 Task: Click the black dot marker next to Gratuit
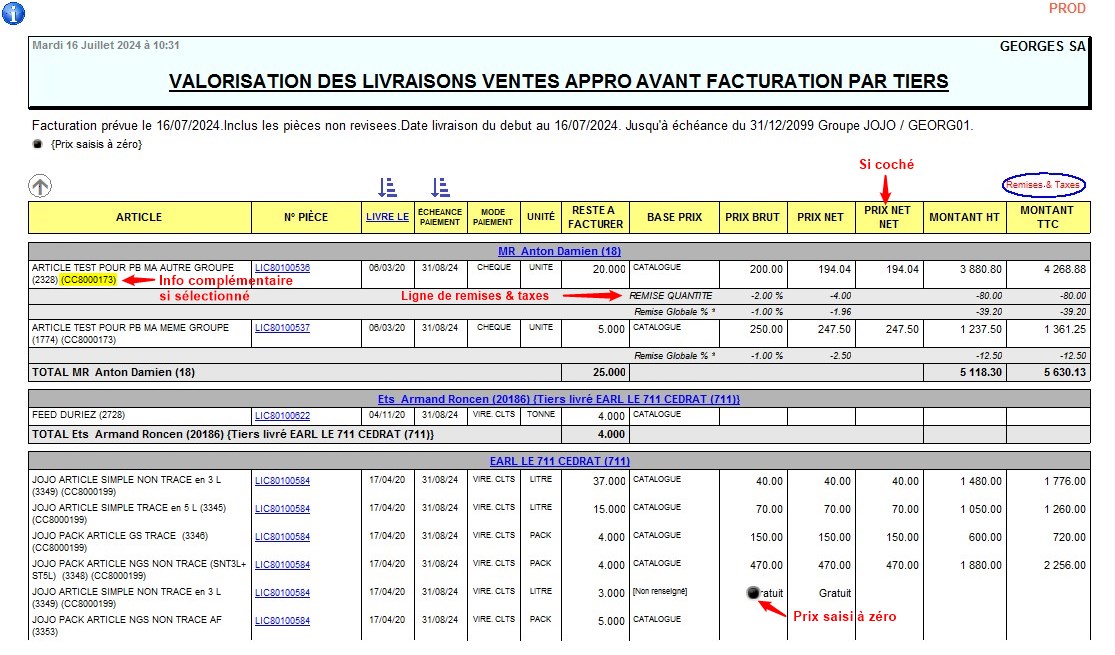click(x=753, y=593)
